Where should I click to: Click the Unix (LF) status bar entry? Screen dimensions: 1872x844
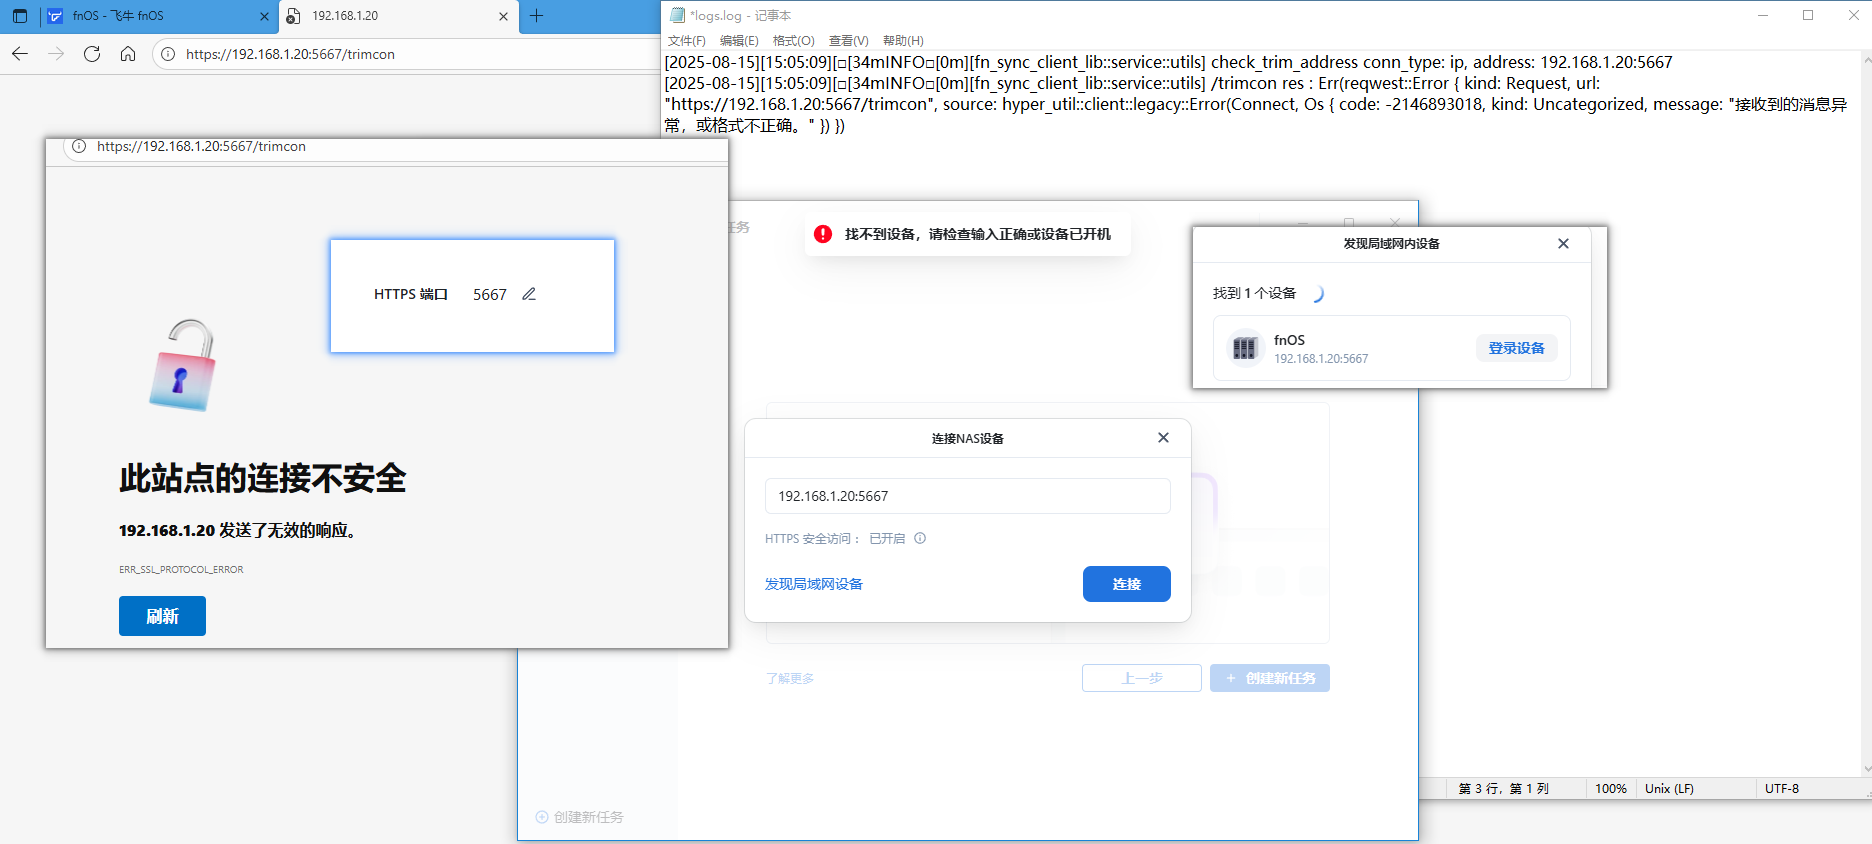(x=1669, y=789)
